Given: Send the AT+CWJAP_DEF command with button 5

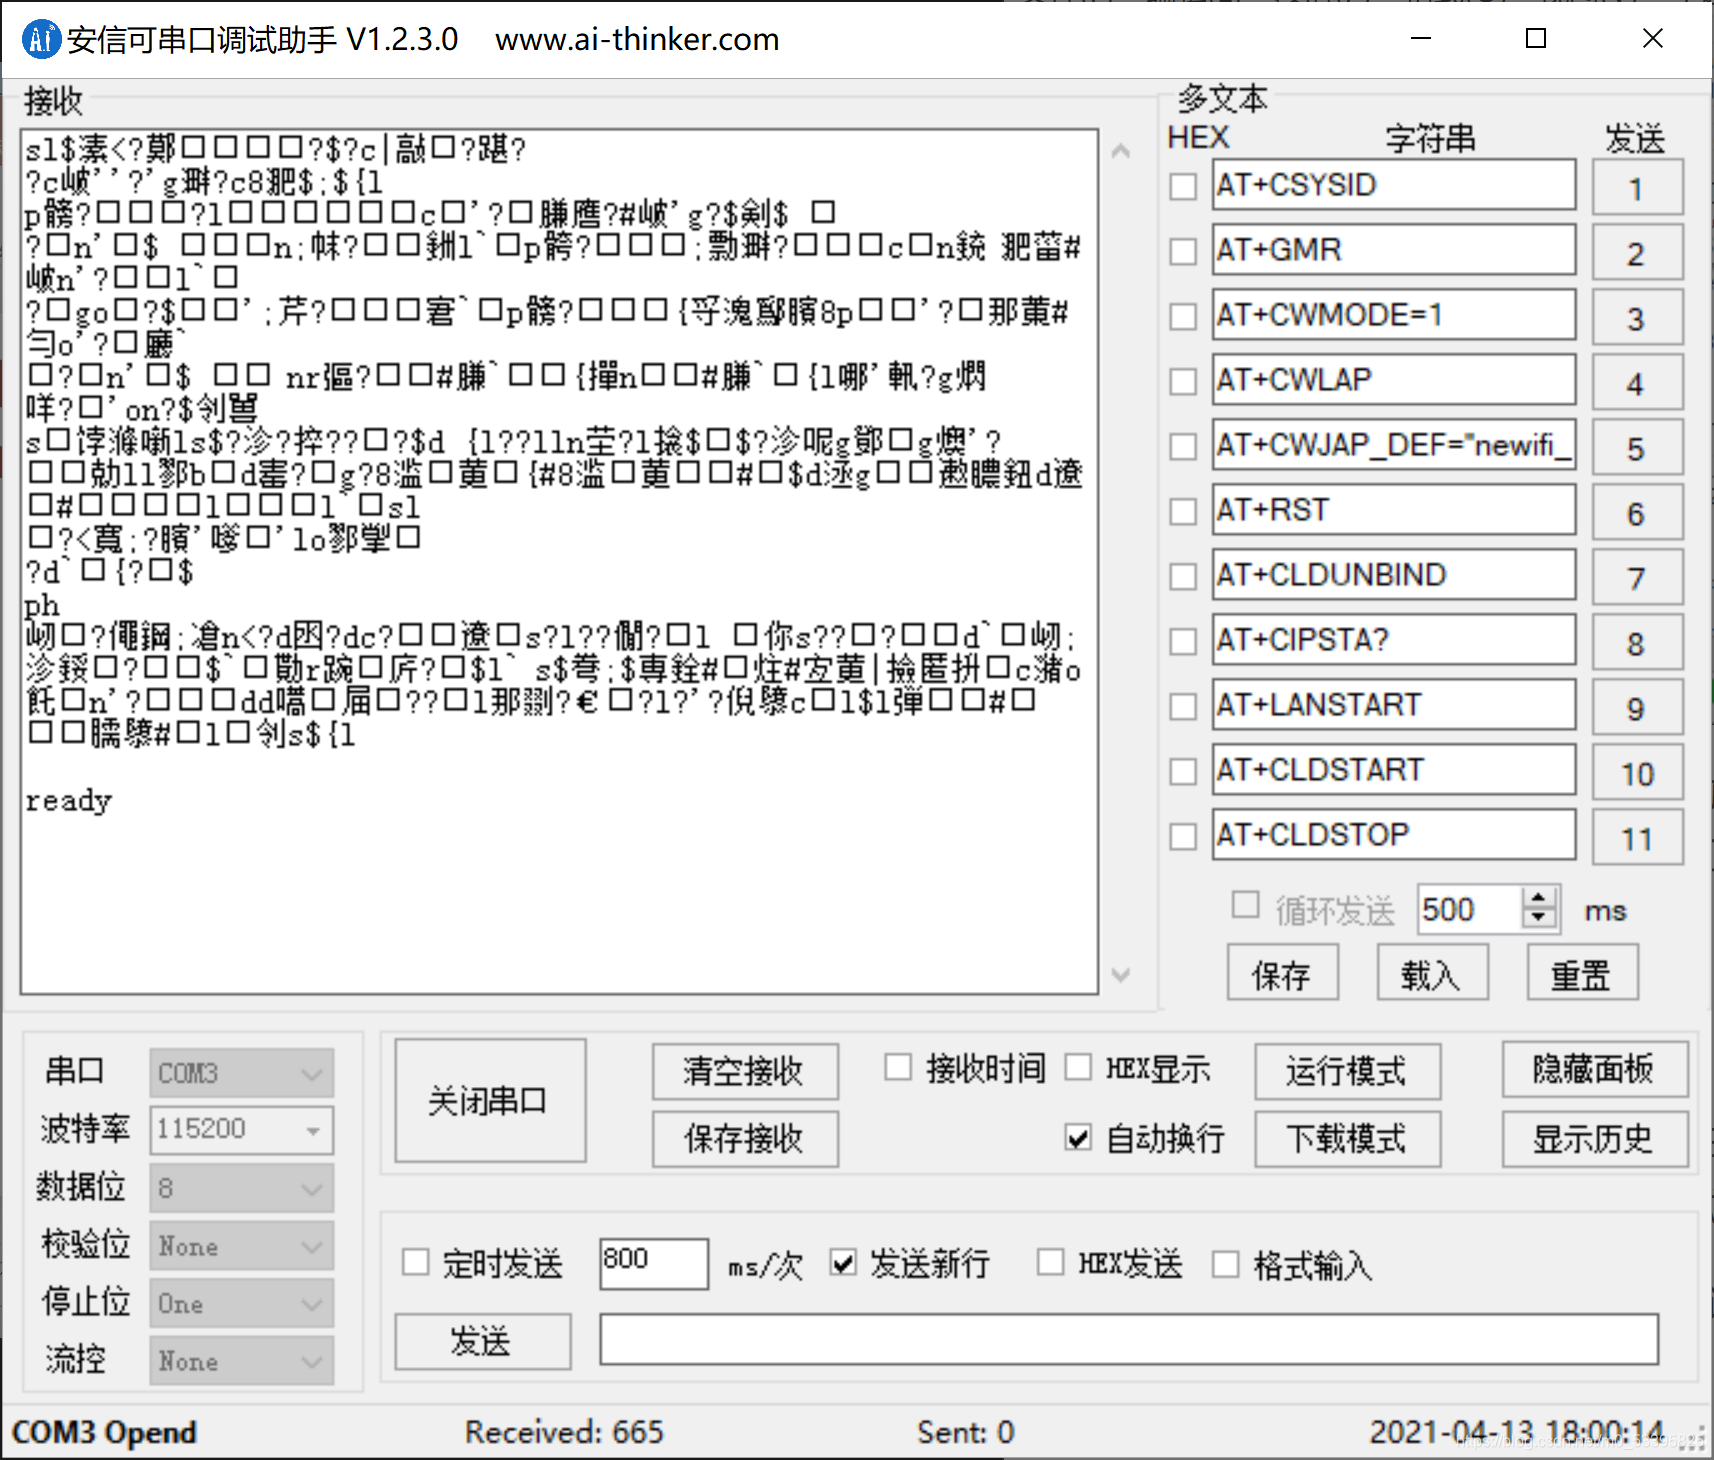Looking at the screenshot, I should pos(1637,448).
